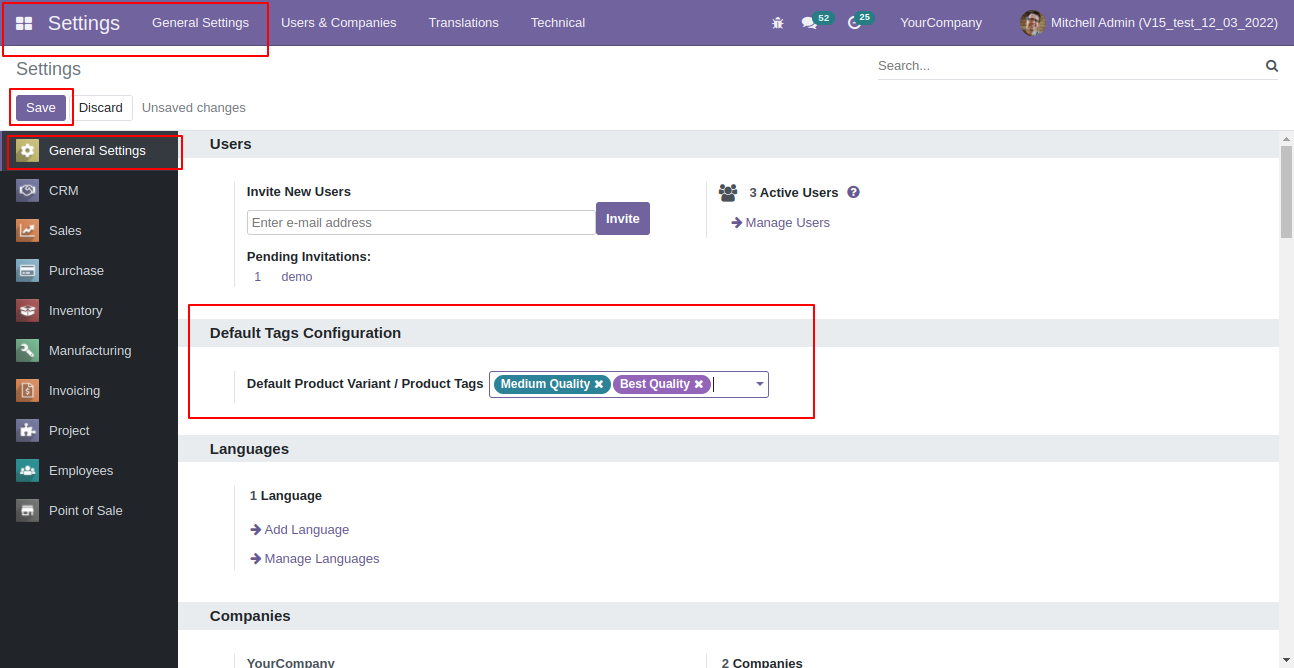The image size is (1294, 668).
Task: Select the Invoicing icon in sidebar
Action: (28, 391)
